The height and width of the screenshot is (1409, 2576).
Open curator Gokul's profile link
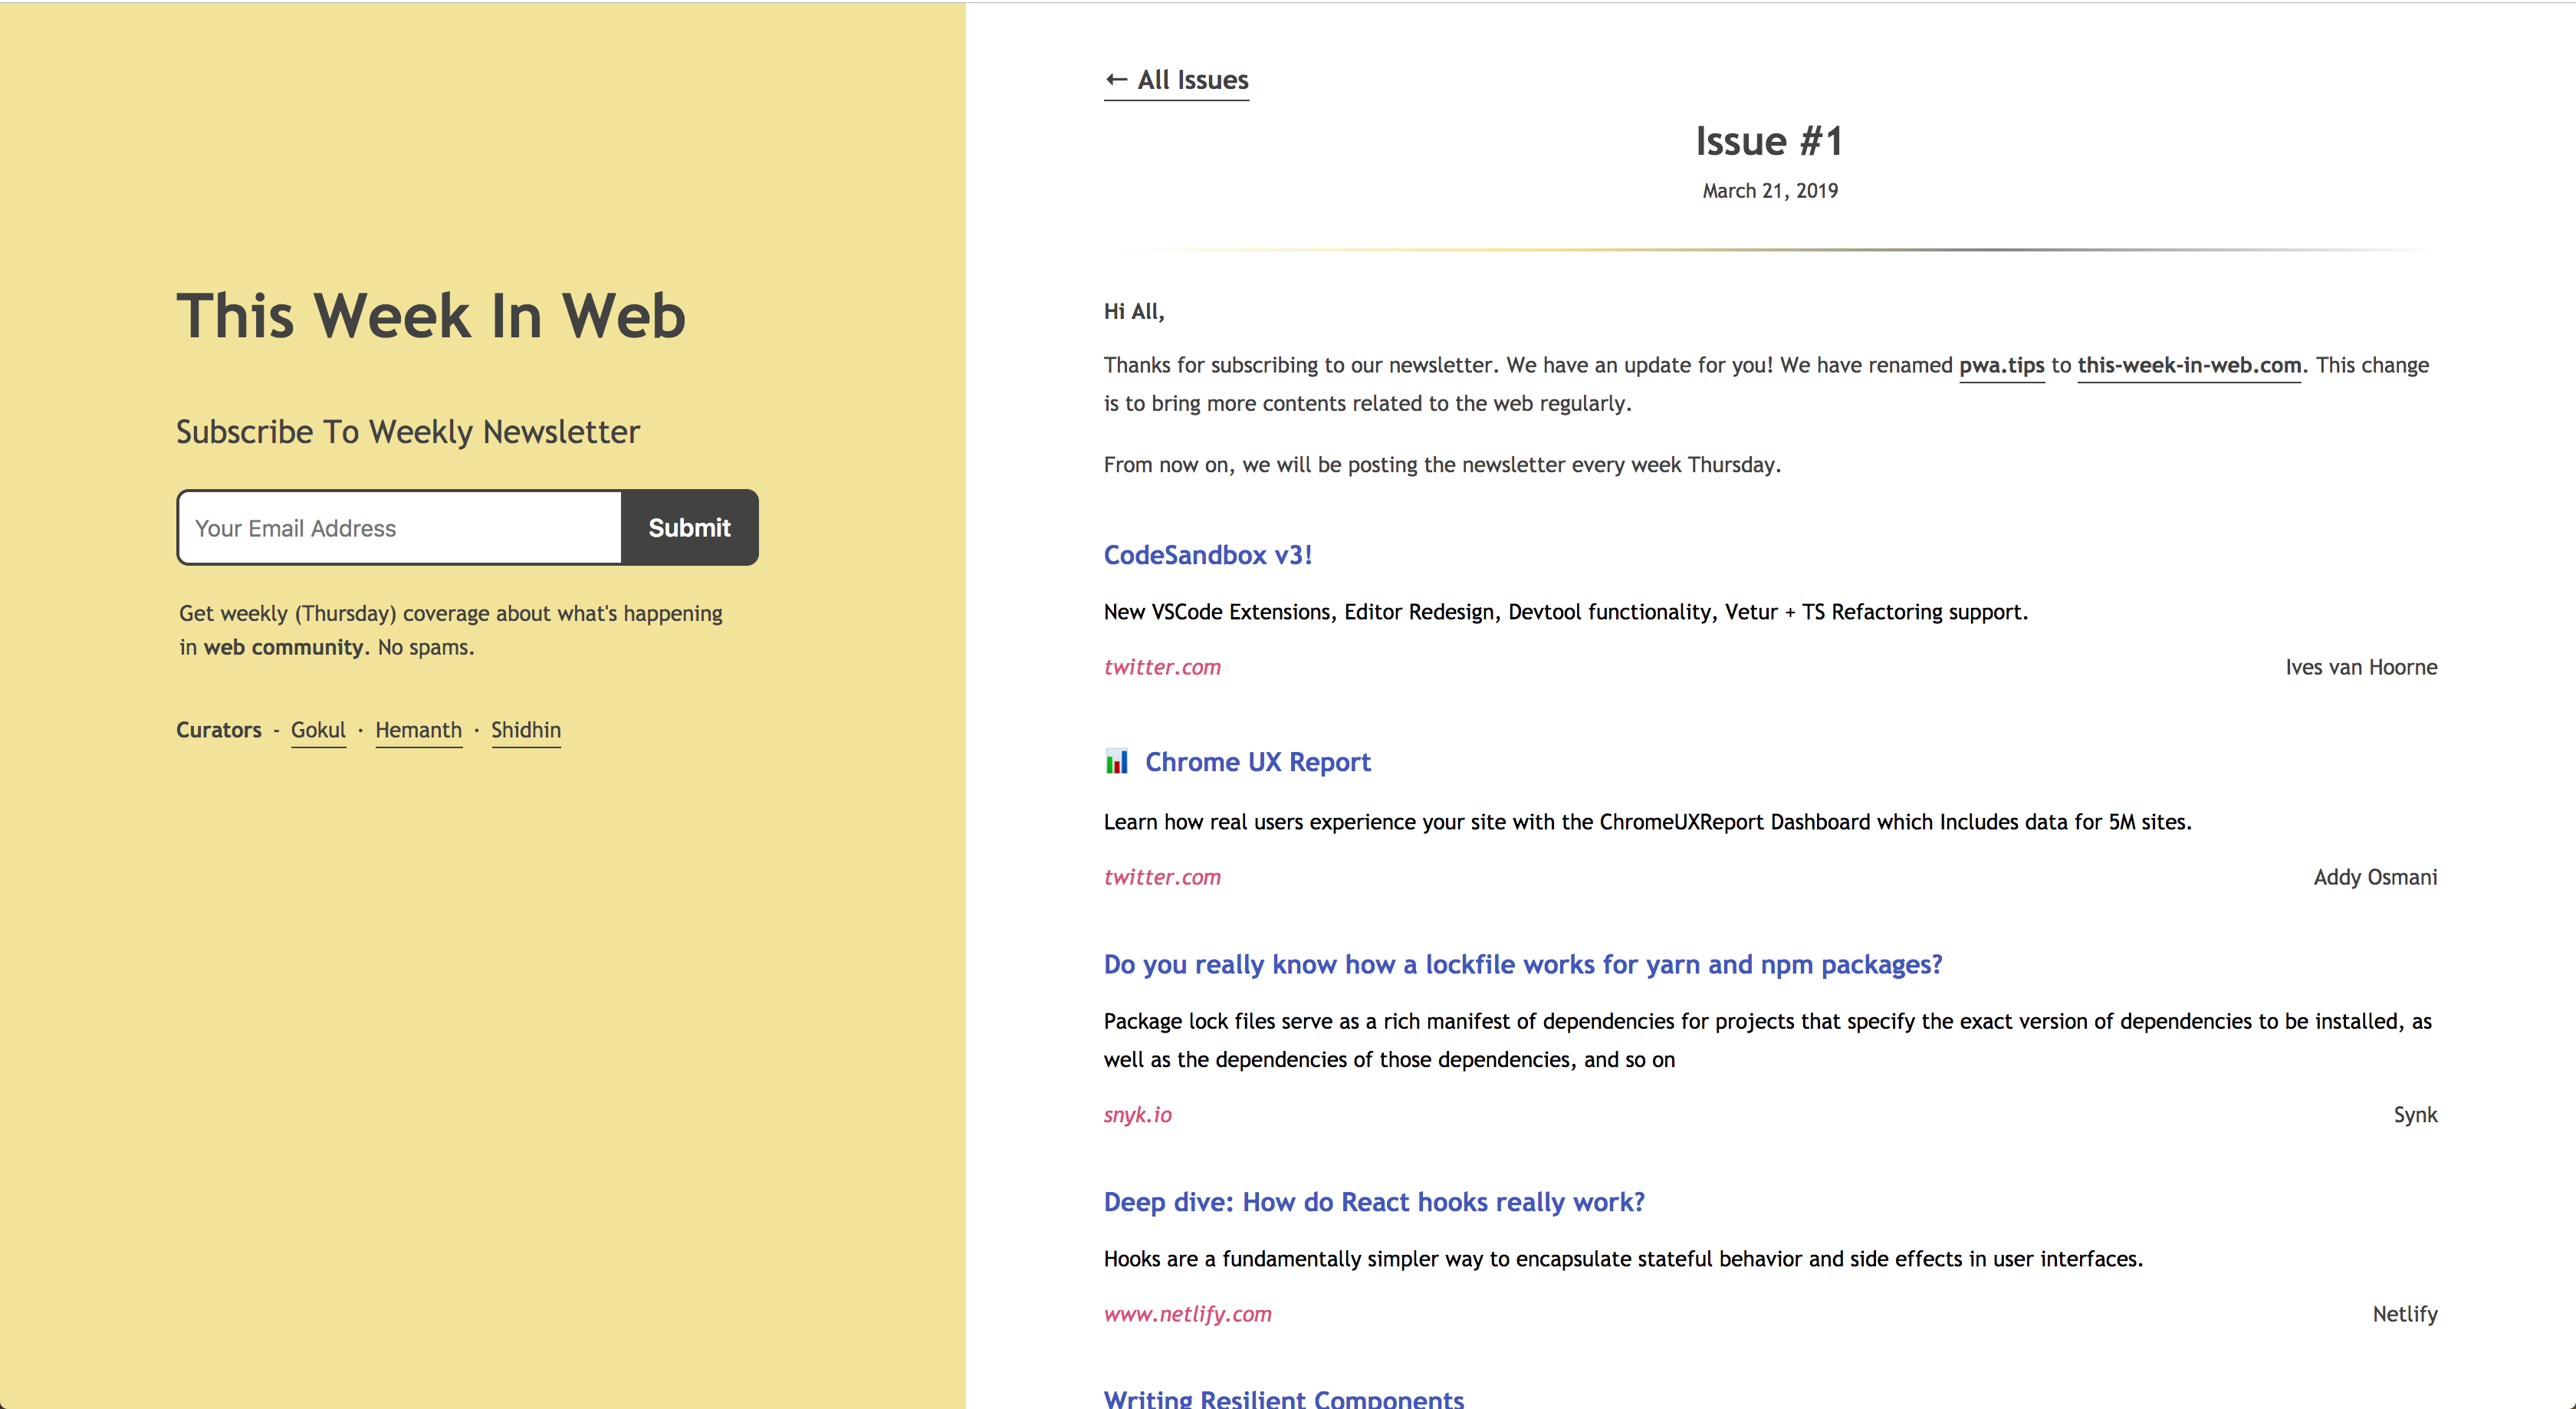[x=318, y=730]
